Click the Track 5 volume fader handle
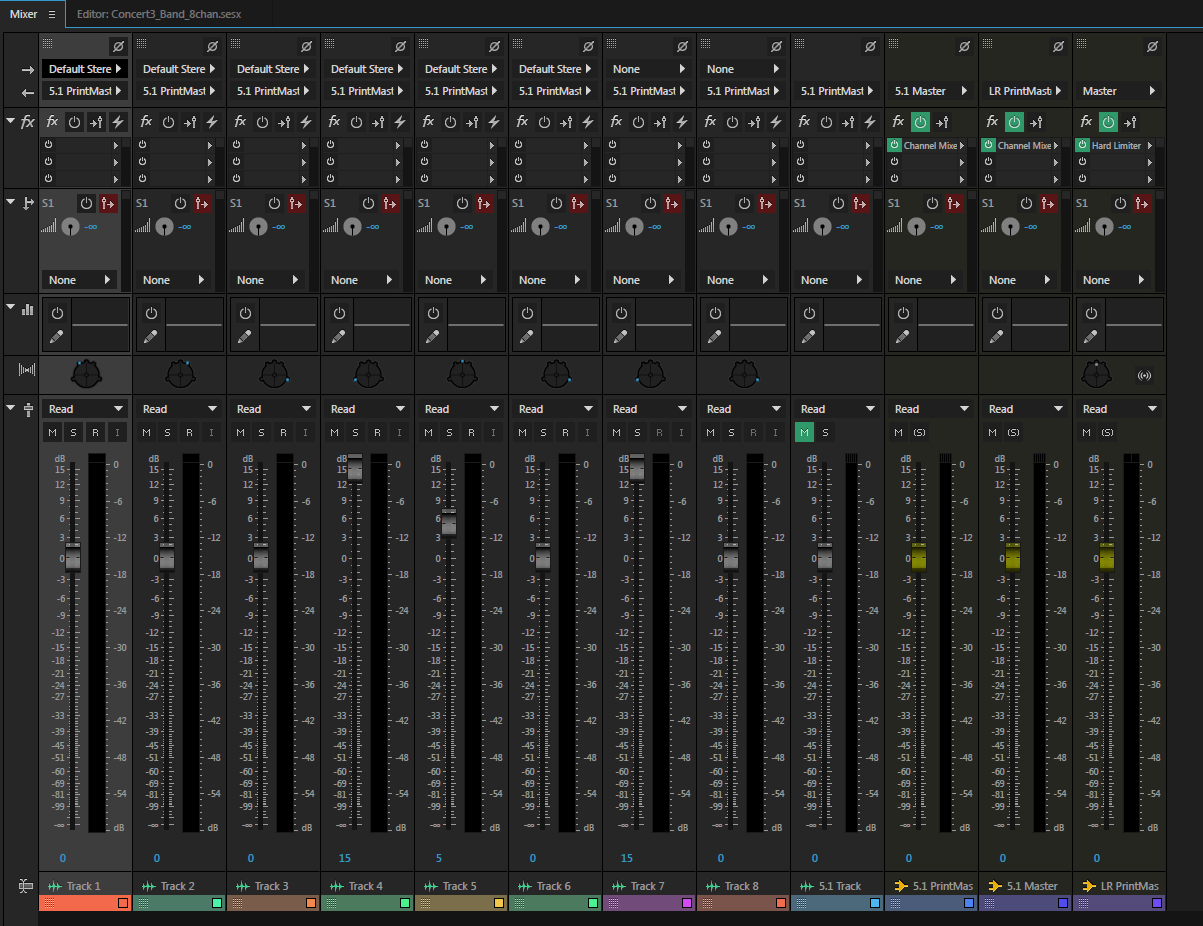The image size is (1203, 926). 449,523
